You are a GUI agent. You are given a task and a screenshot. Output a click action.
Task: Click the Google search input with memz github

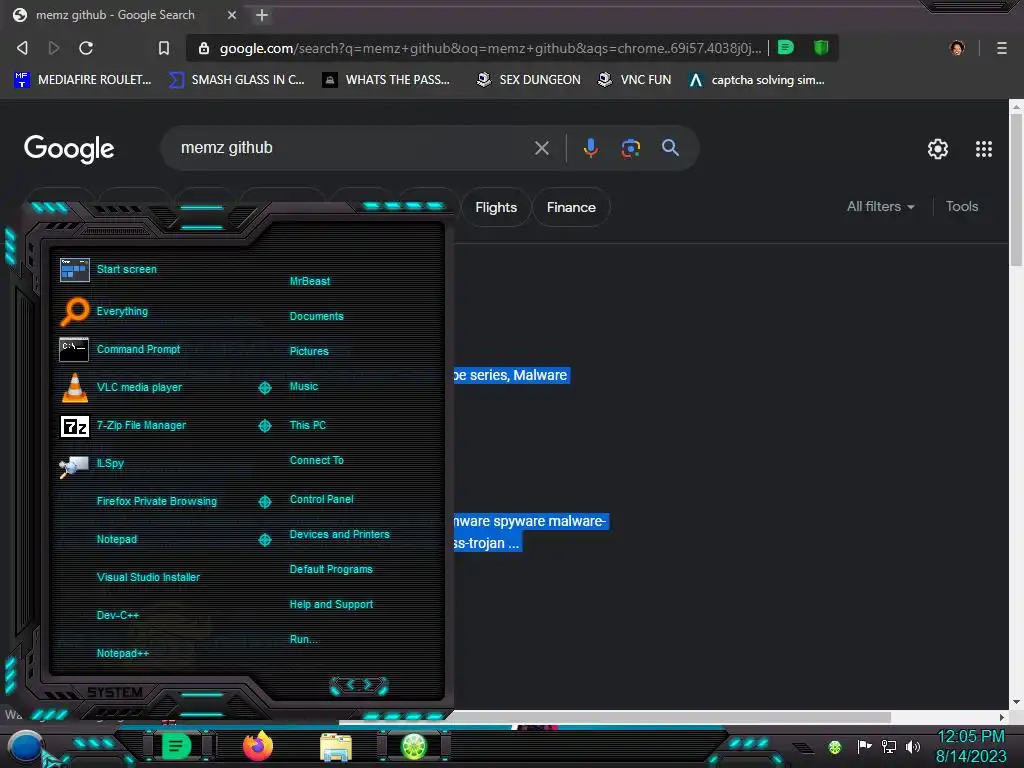[x=353, y=148]
